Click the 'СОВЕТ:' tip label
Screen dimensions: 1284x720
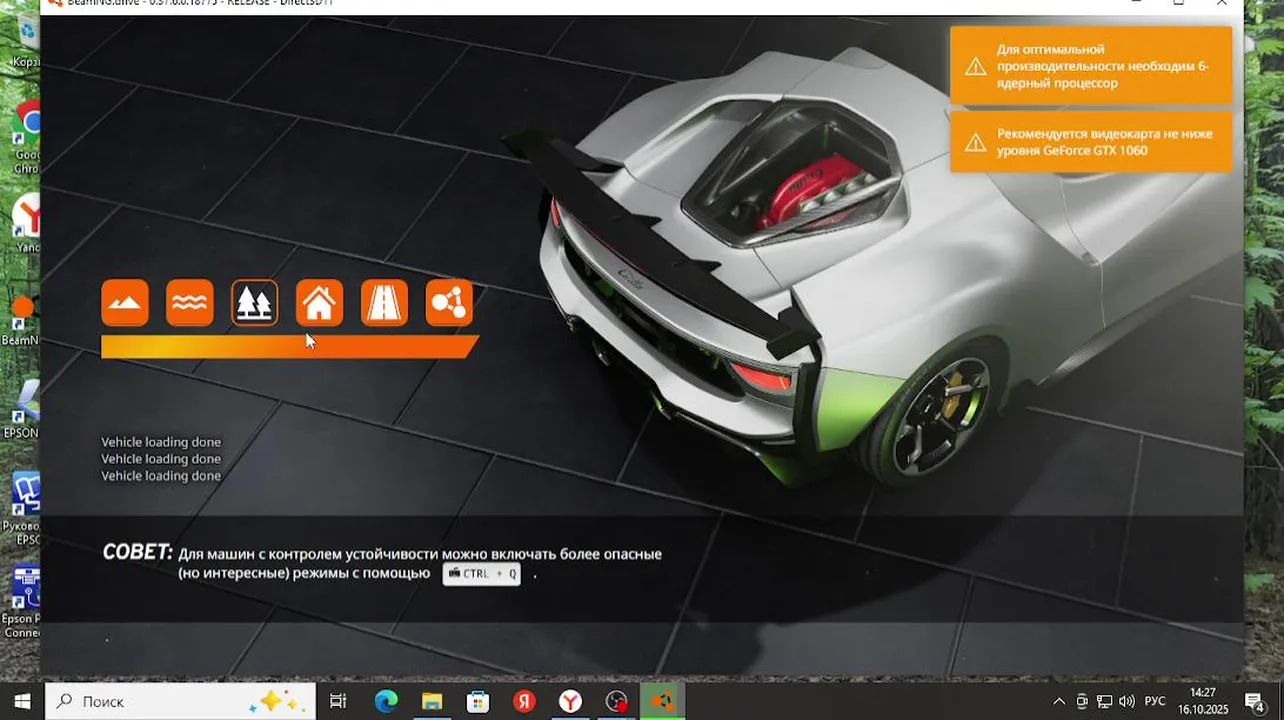pos(137,553)
